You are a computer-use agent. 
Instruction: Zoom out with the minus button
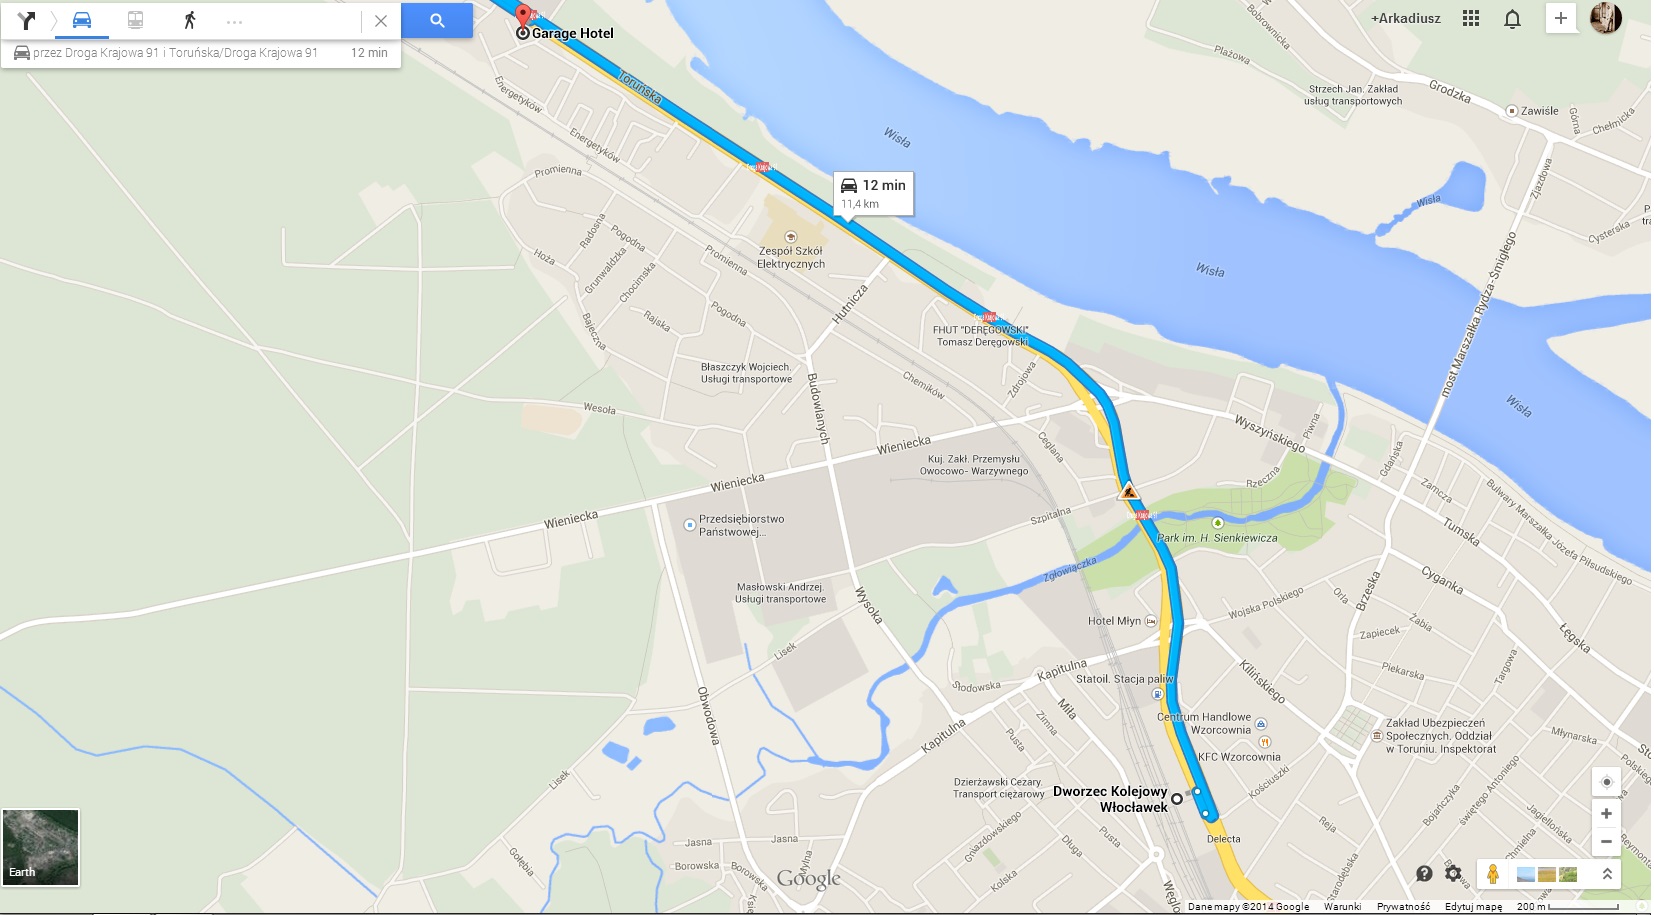click(1606, 841)
